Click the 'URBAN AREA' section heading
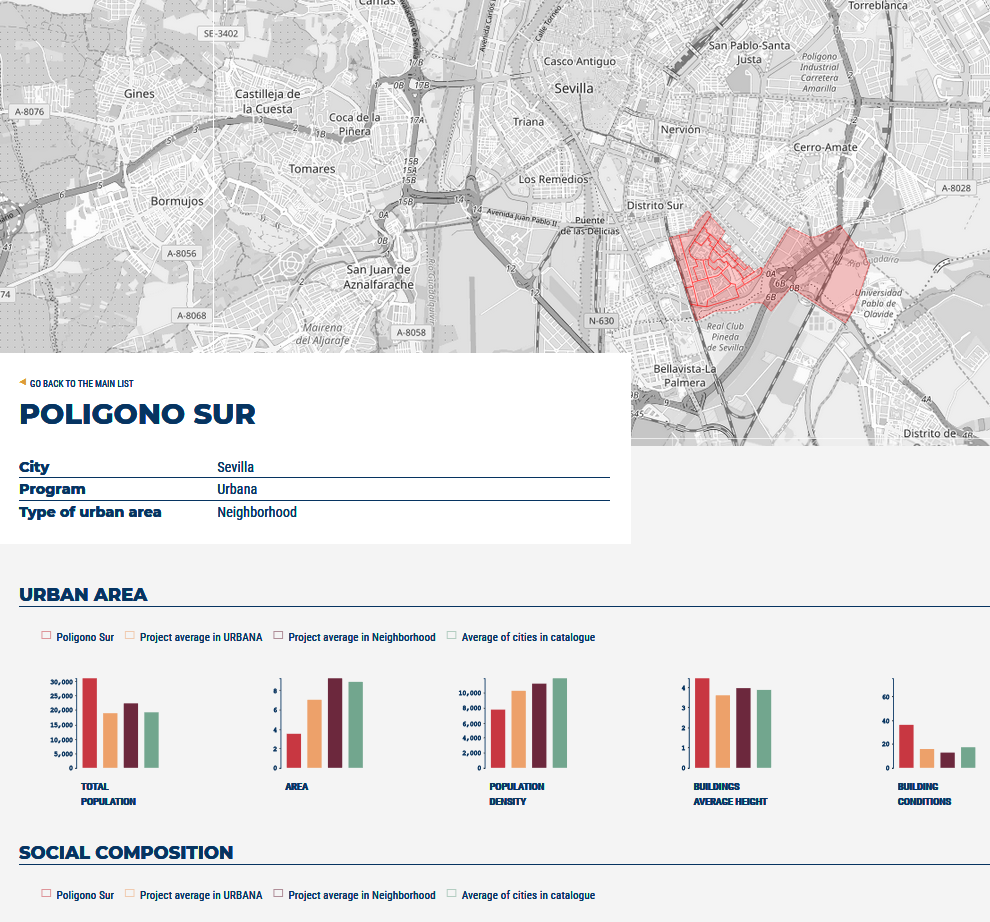This screenshot has height=922, width=990. pos(83,595)
